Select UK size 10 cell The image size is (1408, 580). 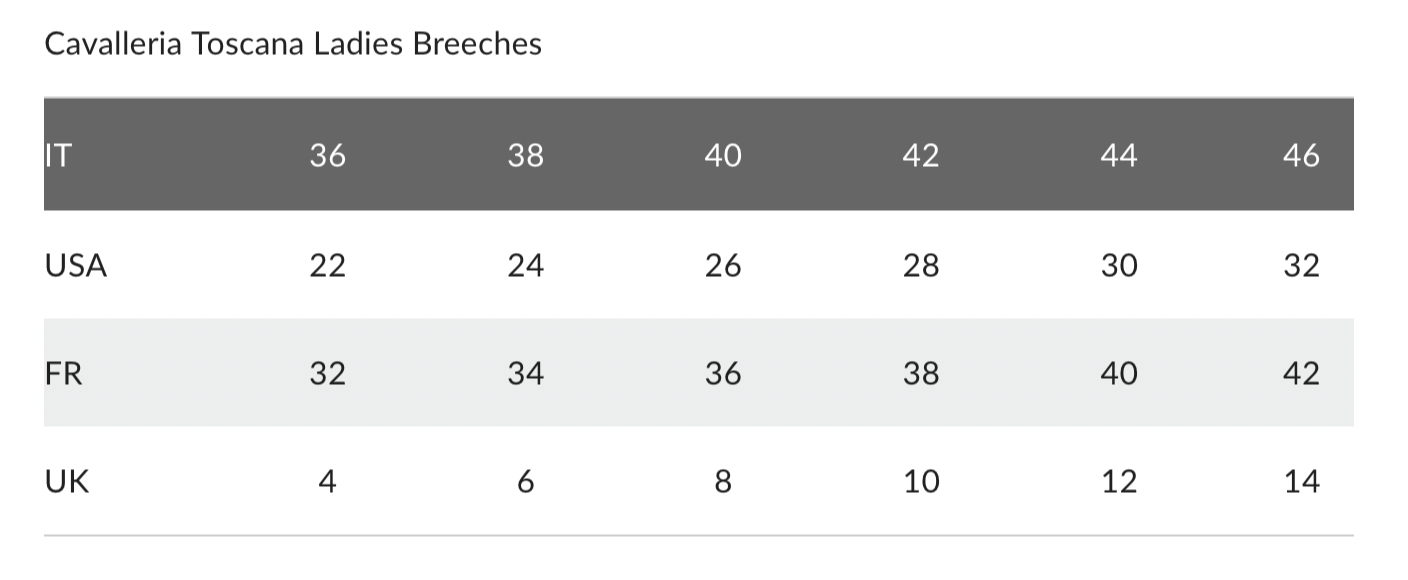920,483
